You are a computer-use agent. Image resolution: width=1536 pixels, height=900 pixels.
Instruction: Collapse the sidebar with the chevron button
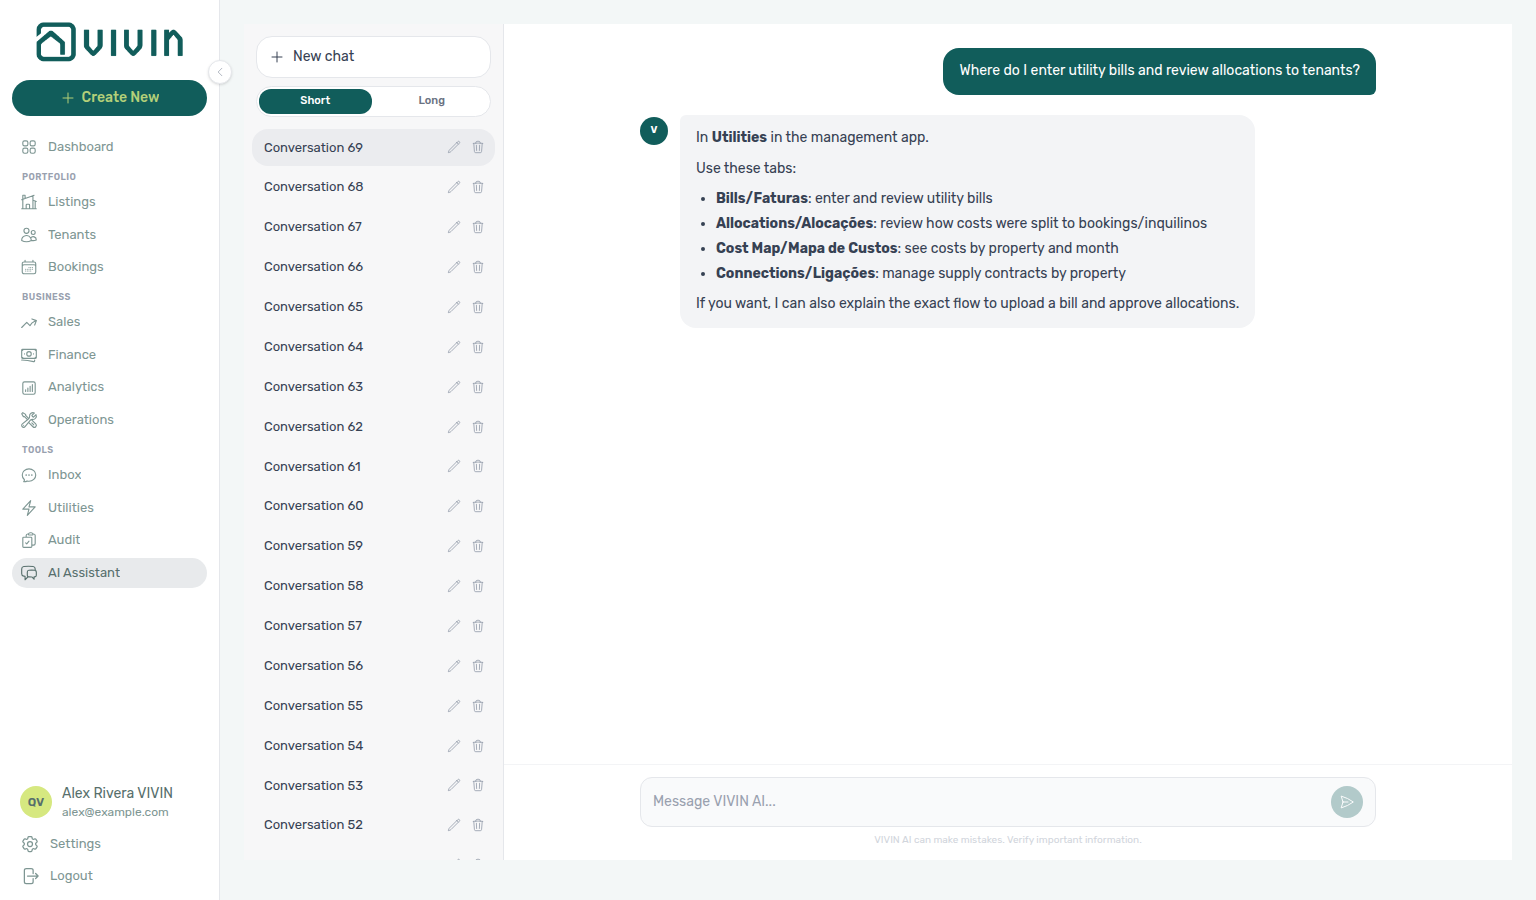point(220,72)
